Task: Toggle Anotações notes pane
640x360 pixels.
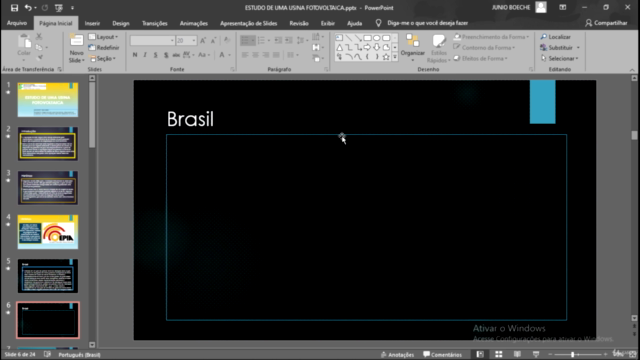Action: [x=397, y=355]
